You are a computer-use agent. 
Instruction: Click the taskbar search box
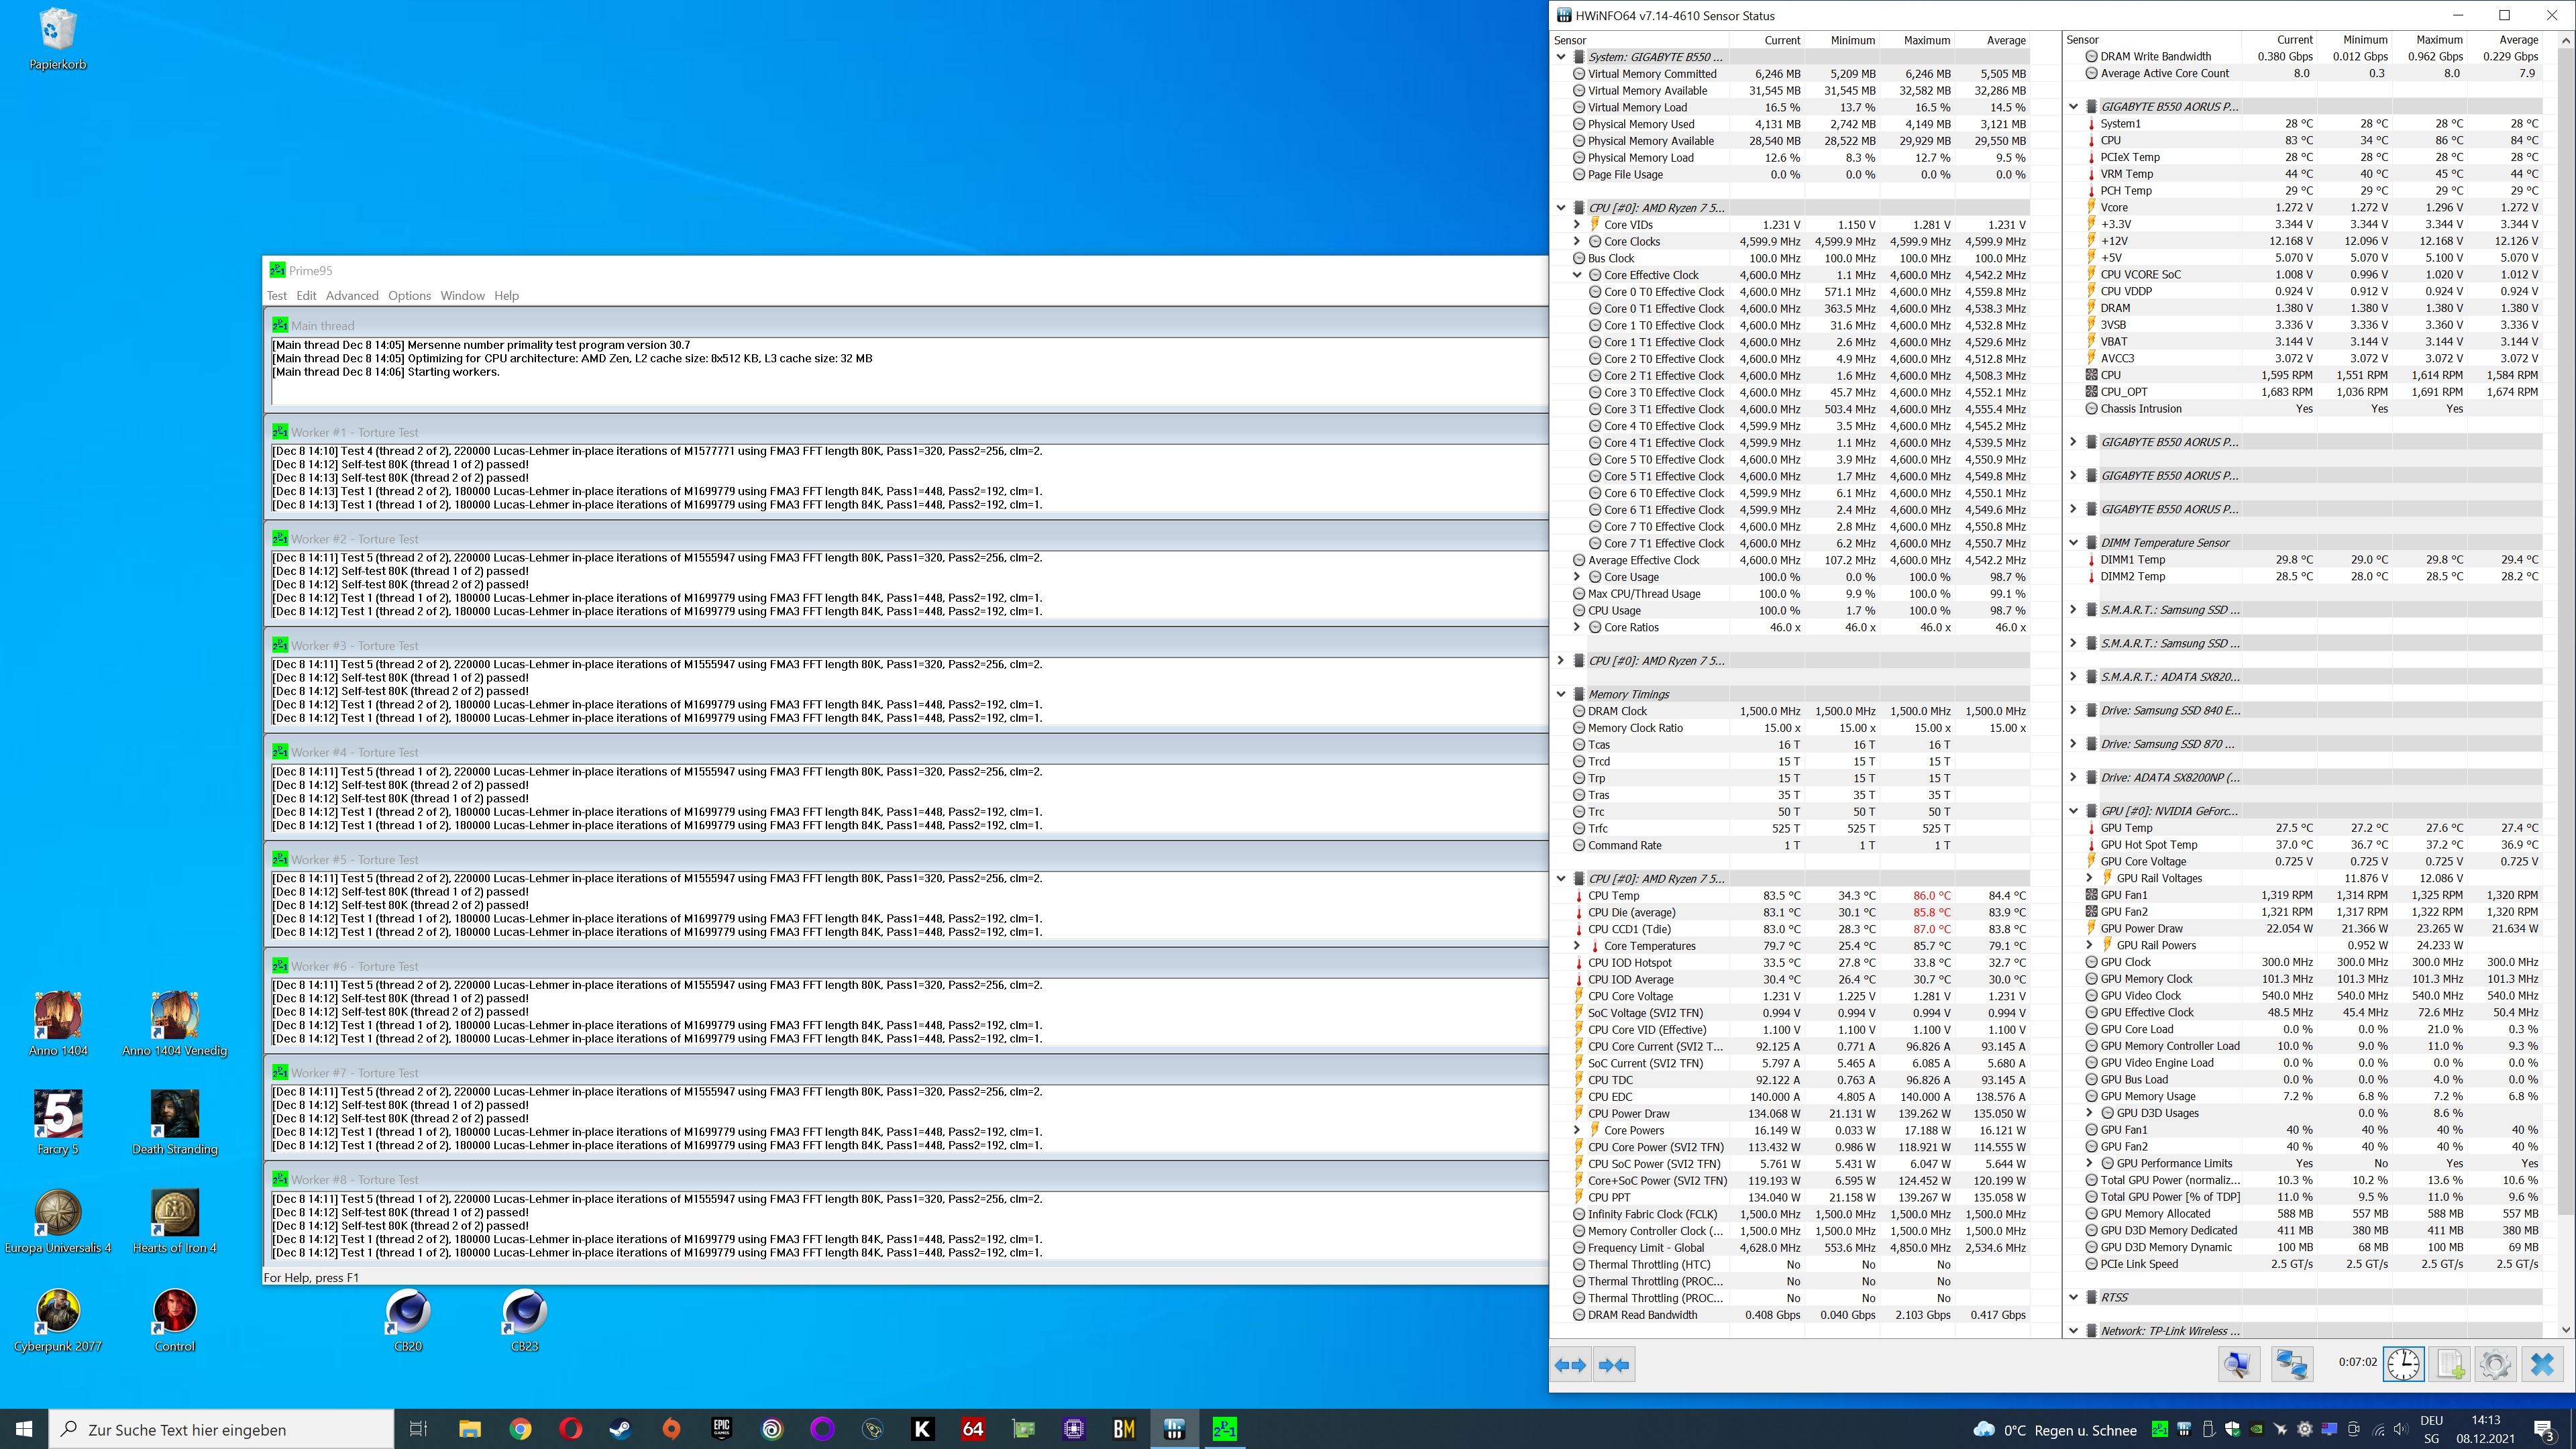coord(222,1429)
